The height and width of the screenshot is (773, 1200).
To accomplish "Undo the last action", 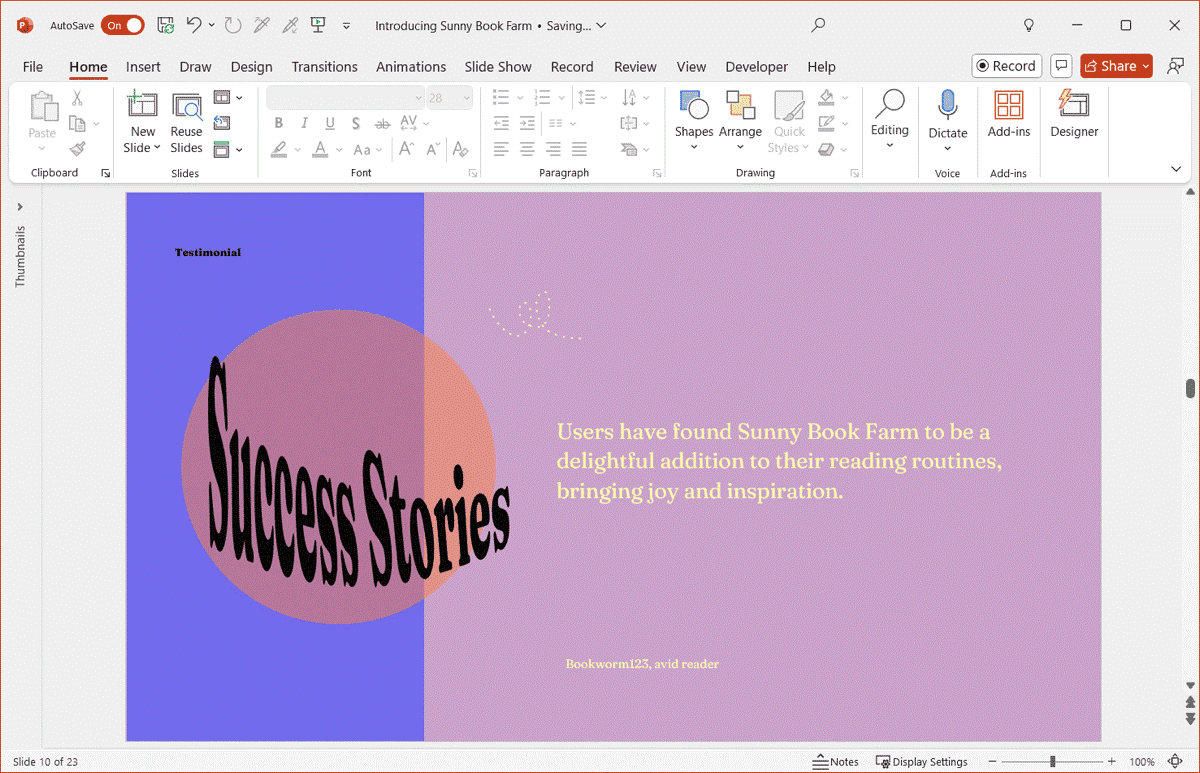I will point(194,25).
